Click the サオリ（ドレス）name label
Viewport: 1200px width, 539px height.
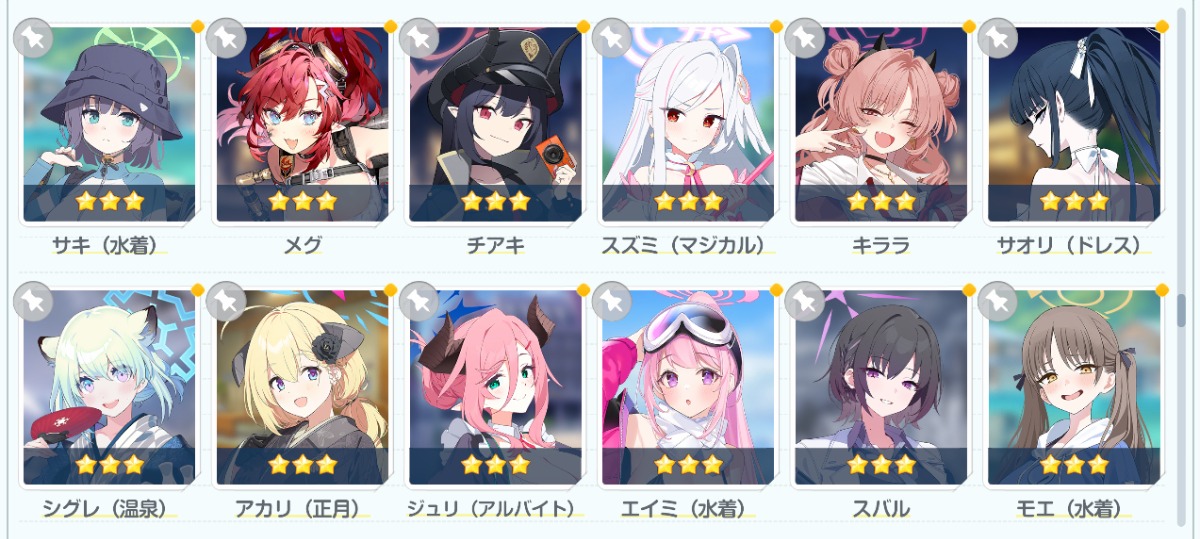(x=1070, y=245)
